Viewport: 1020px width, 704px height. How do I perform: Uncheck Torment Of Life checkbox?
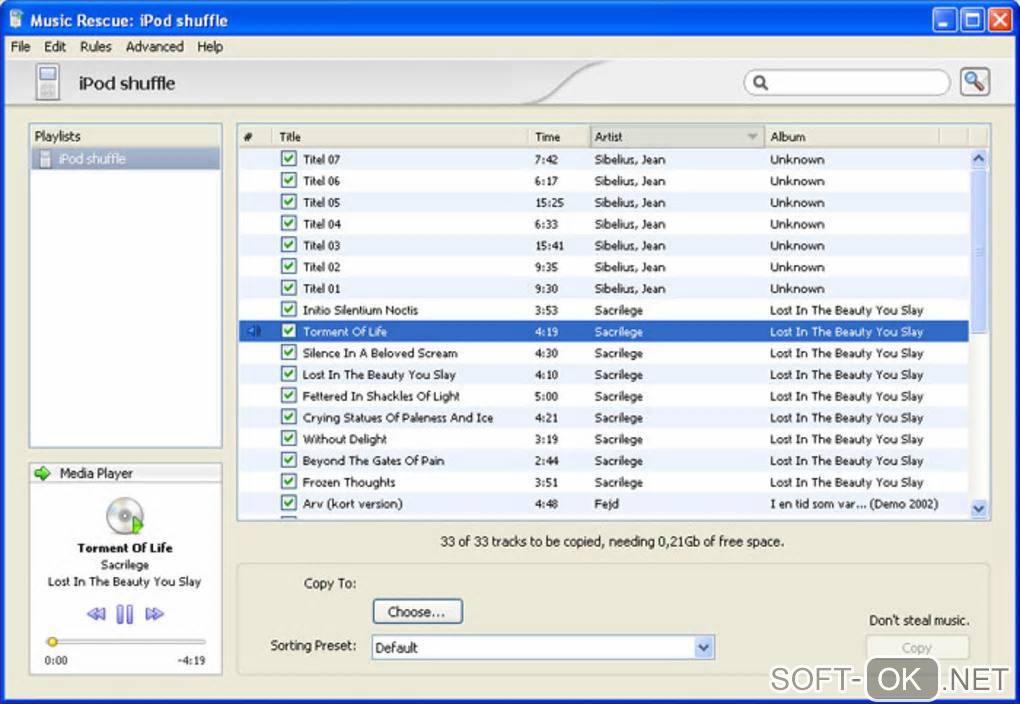coord(289,331)
